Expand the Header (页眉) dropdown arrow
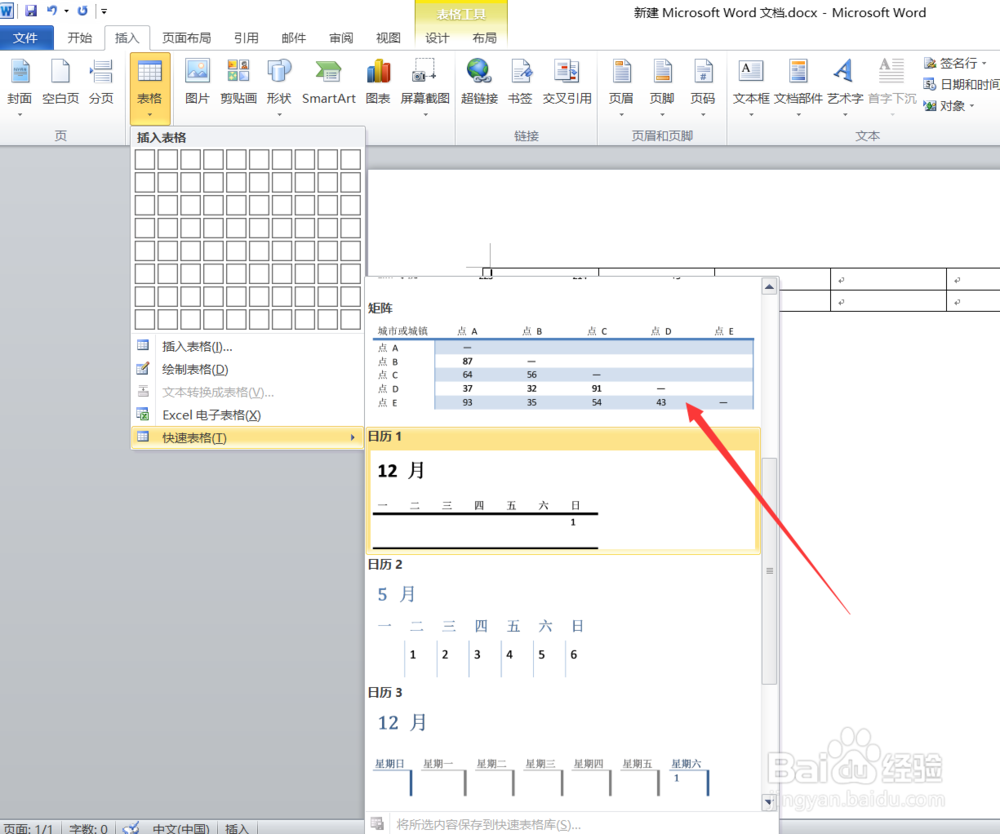 point(621,115)
